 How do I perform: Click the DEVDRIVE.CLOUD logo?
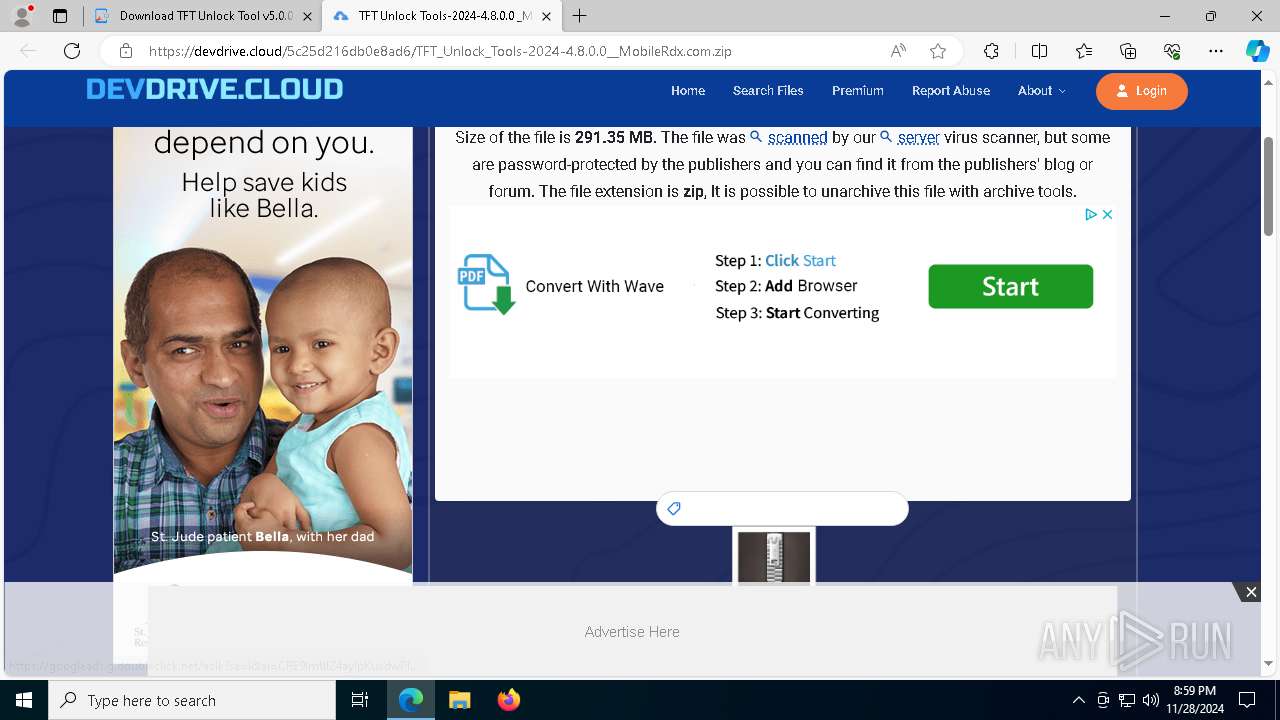(x=214, y=89)
